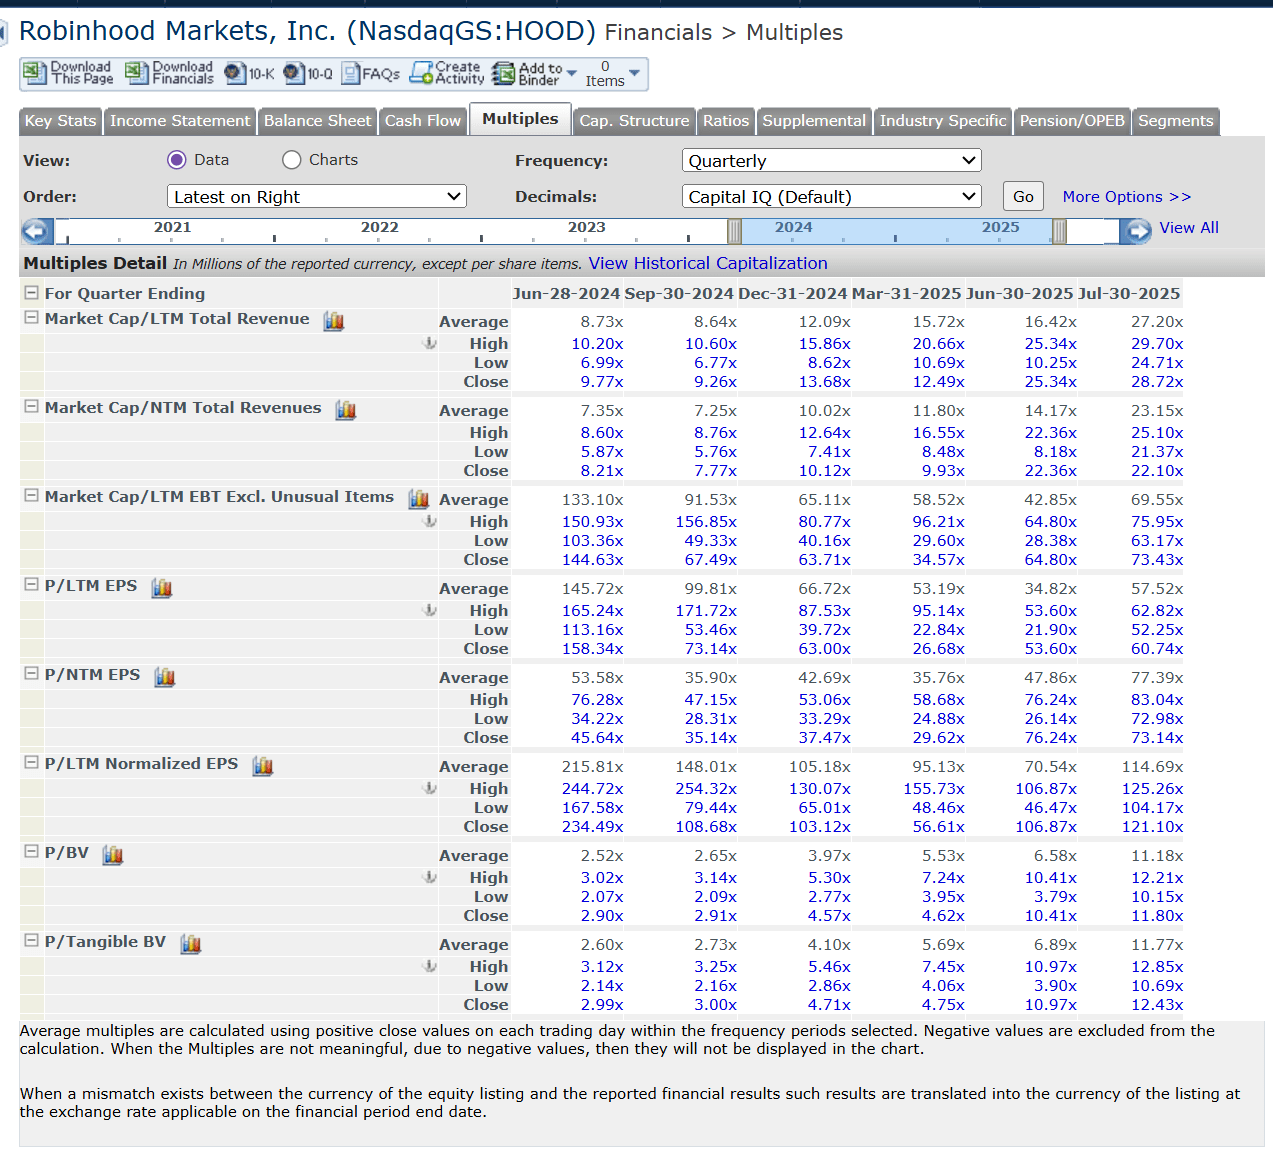The image size is (1273, 1150).
Task: Switch to the Balance Sheet tab
Action: coord(317,120)
